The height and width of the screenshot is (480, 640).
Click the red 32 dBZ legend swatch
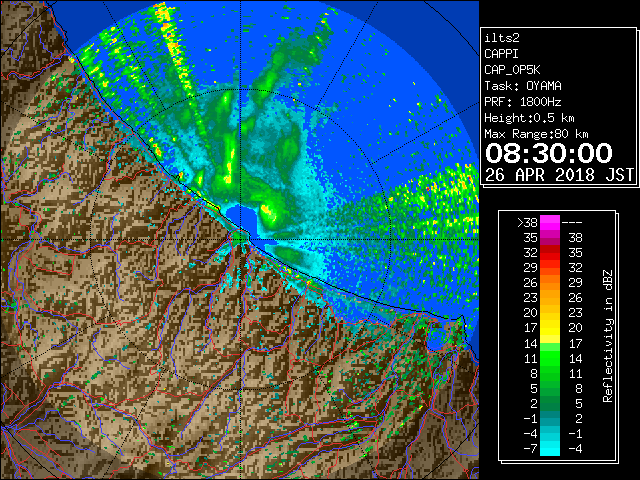[550, 253]
